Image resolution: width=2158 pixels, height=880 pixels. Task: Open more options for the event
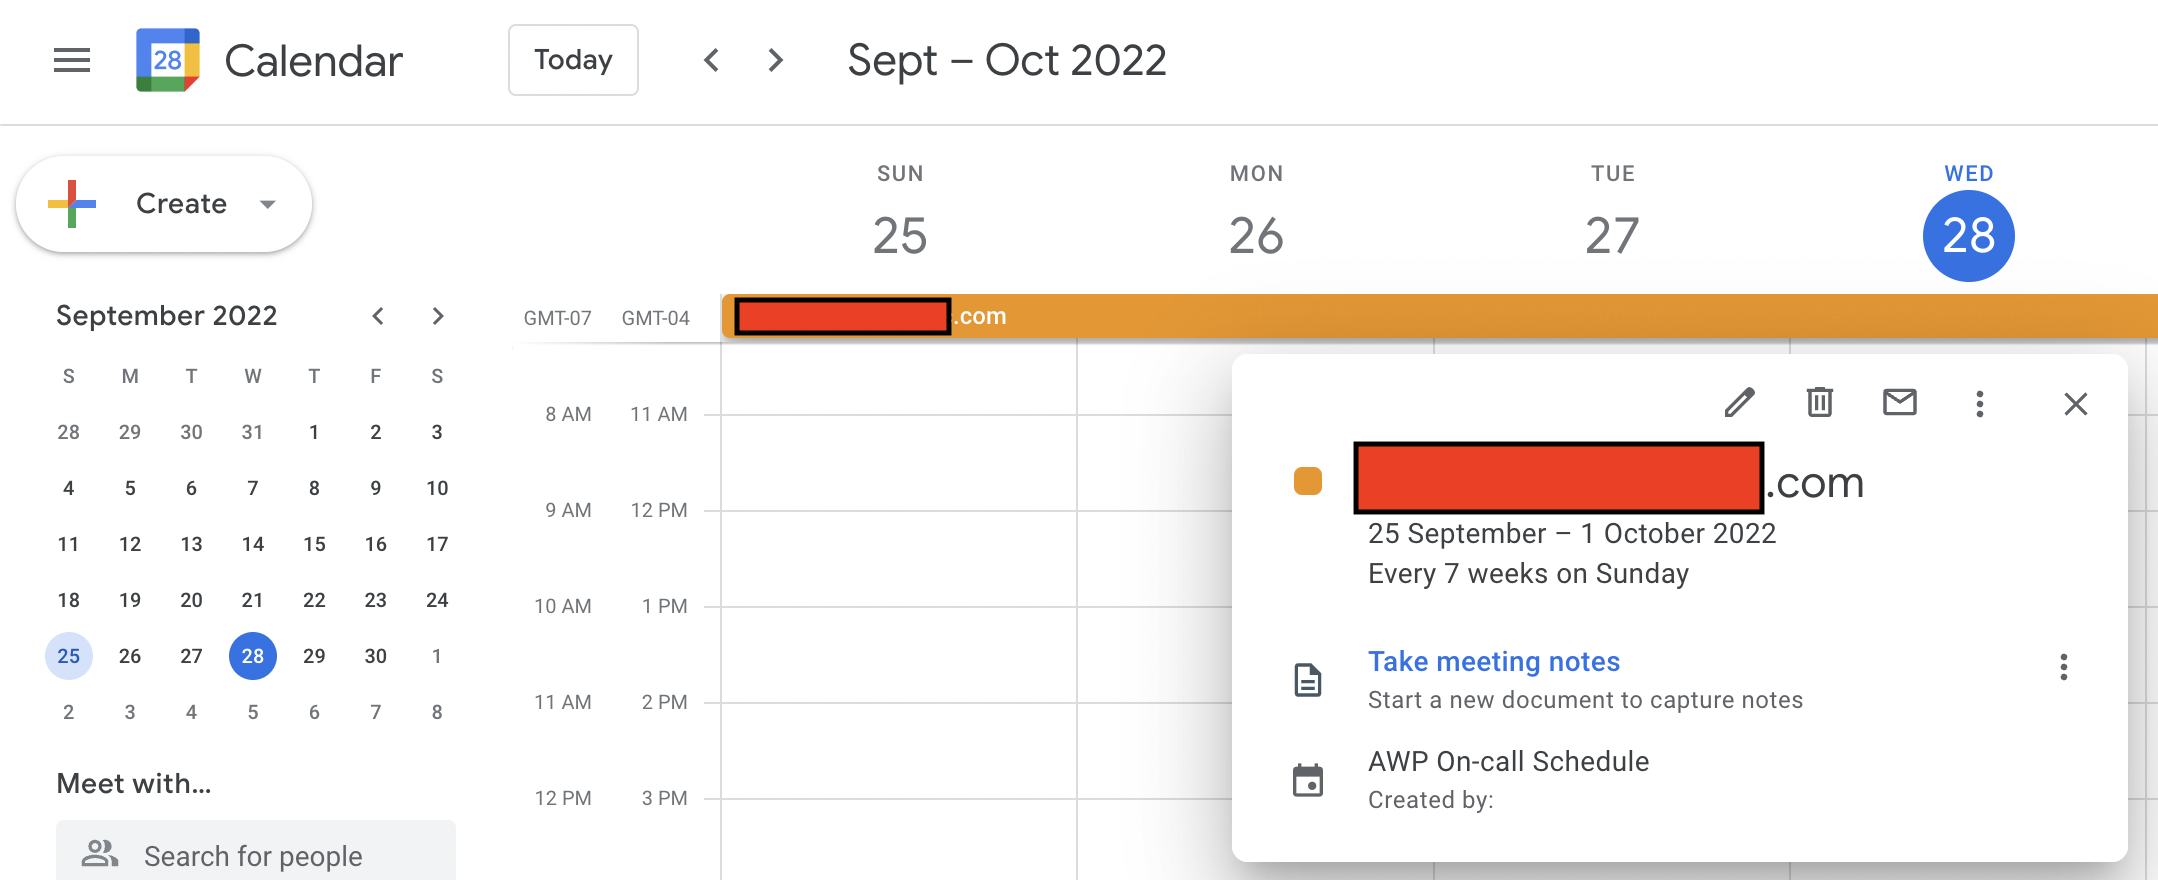click(1979, 403)
